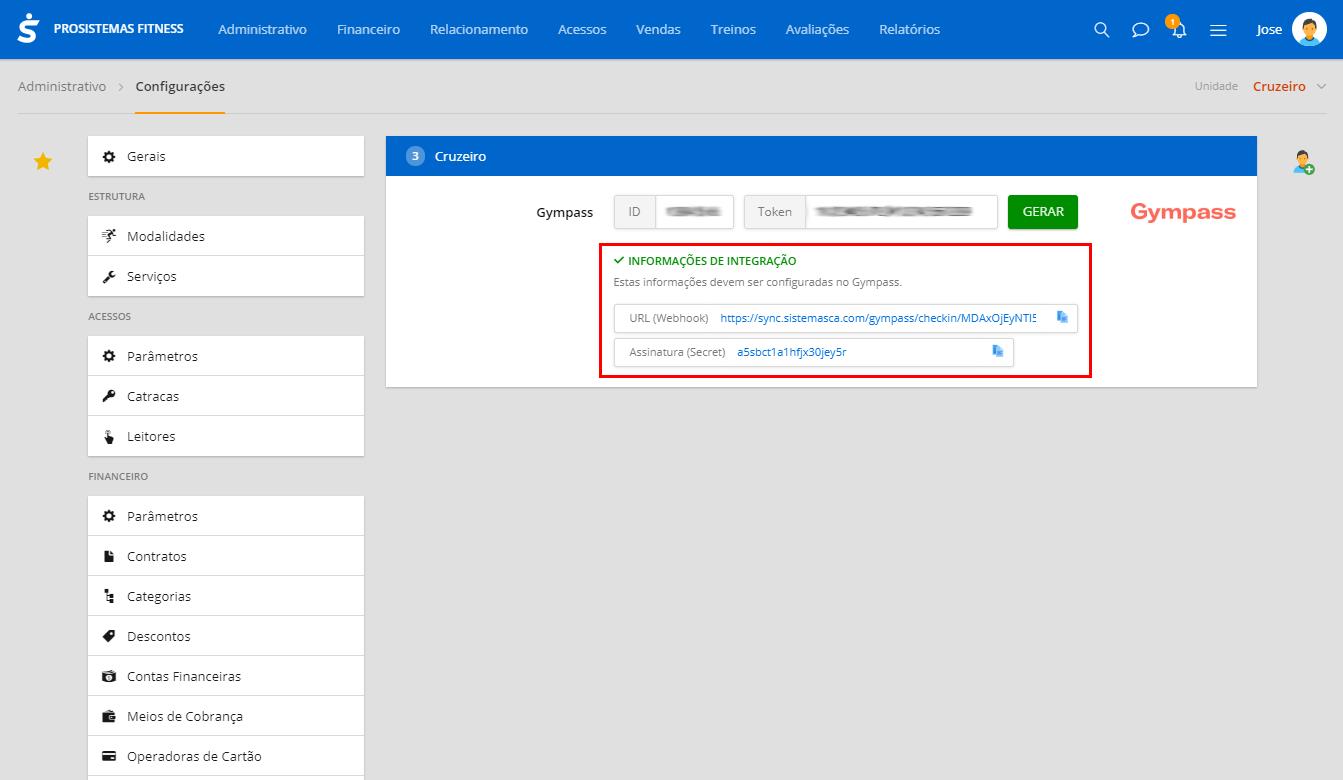1343x780 pixels.
Task: Click the Leitores touch icon
Action: 109,436
